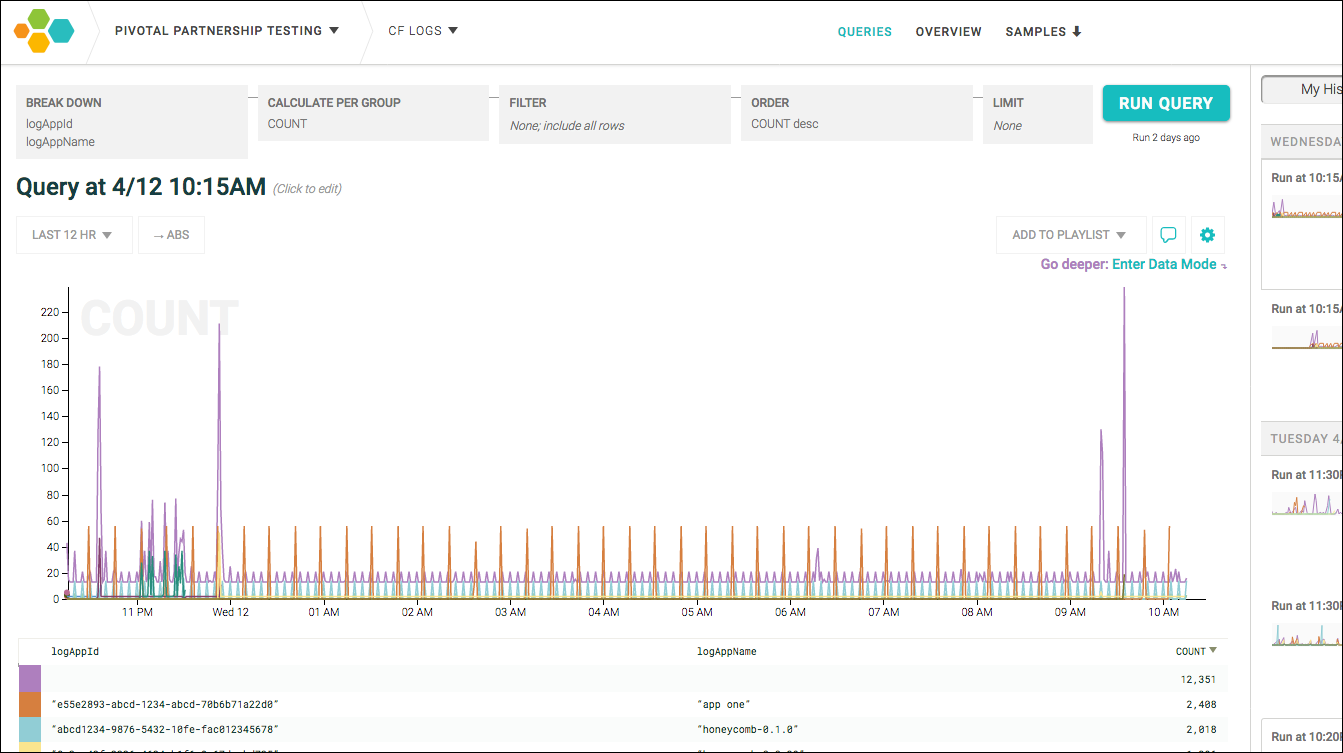Edit the CALCULATE PER GROUP field
Viewport: 1343px width, 753px height.
pos(373,112)
